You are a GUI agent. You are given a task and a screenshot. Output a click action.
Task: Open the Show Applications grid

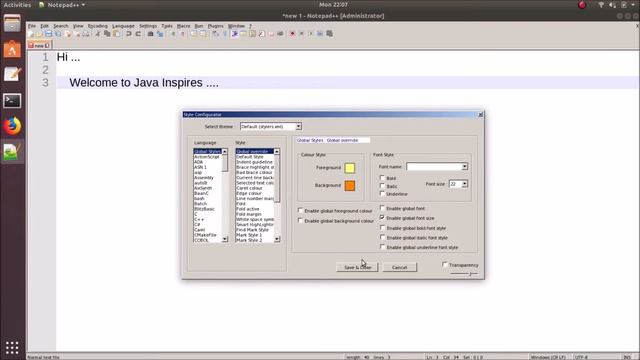(x=12, y=347)
